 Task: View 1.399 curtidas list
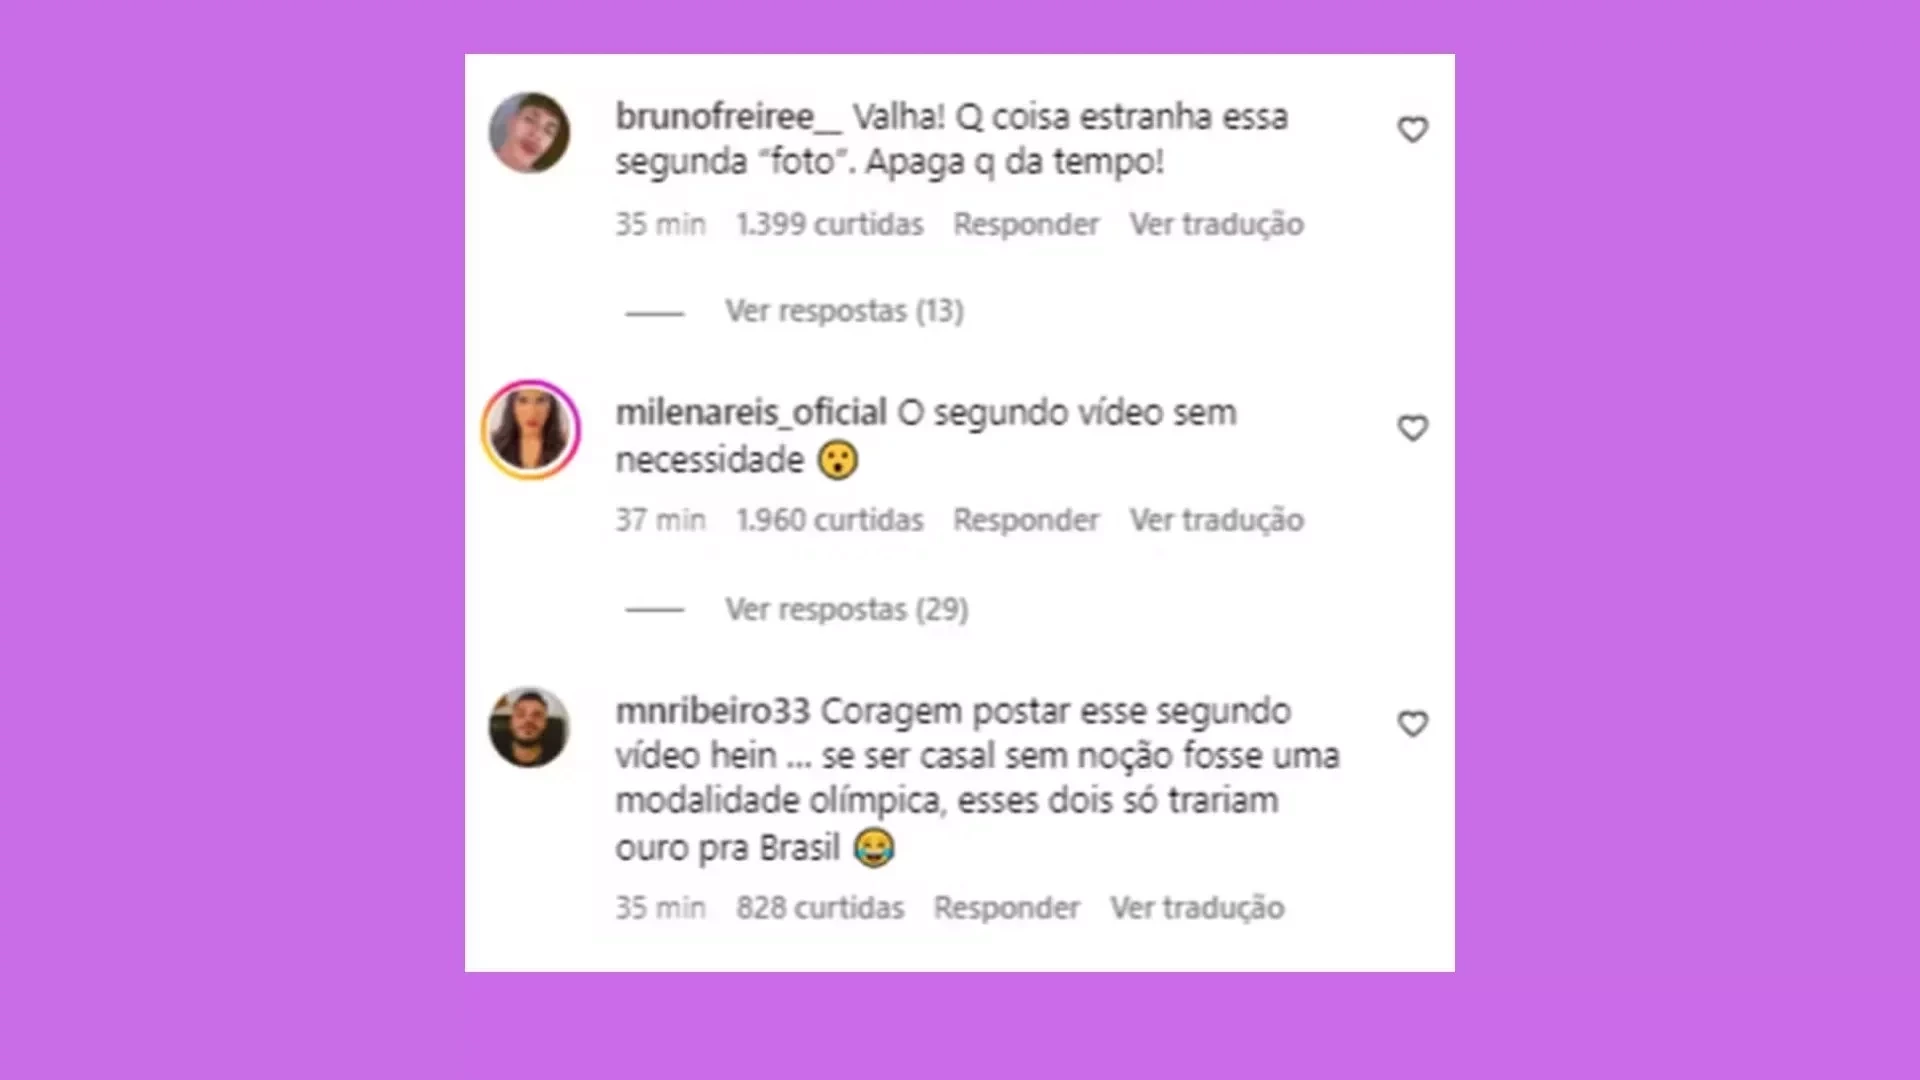pos(830,224)
